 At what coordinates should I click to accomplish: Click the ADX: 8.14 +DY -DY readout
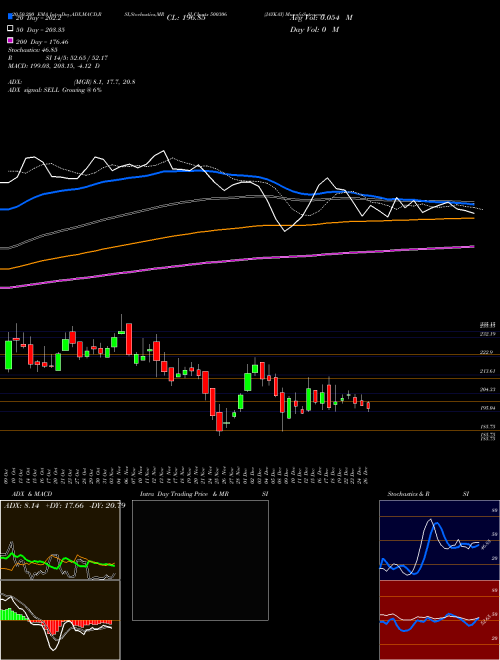click(x=64, y=506)
